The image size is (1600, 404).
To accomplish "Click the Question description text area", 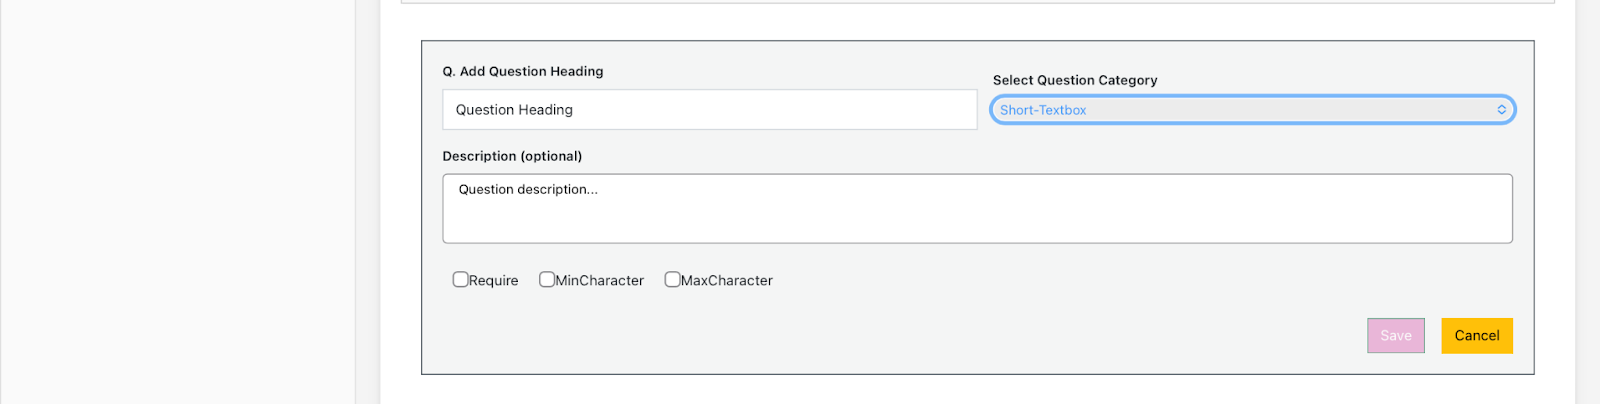I will coord(976,209).
